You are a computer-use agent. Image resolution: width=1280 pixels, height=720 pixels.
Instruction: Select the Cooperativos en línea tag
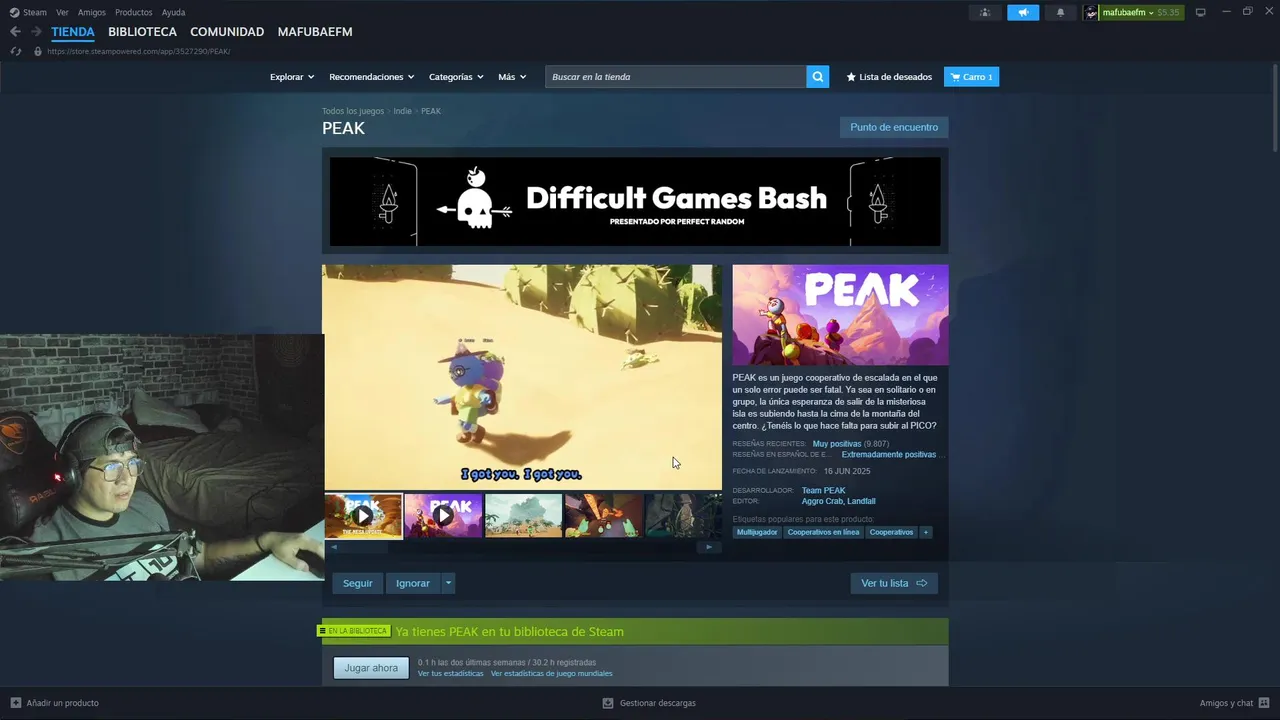click(823, 532)
